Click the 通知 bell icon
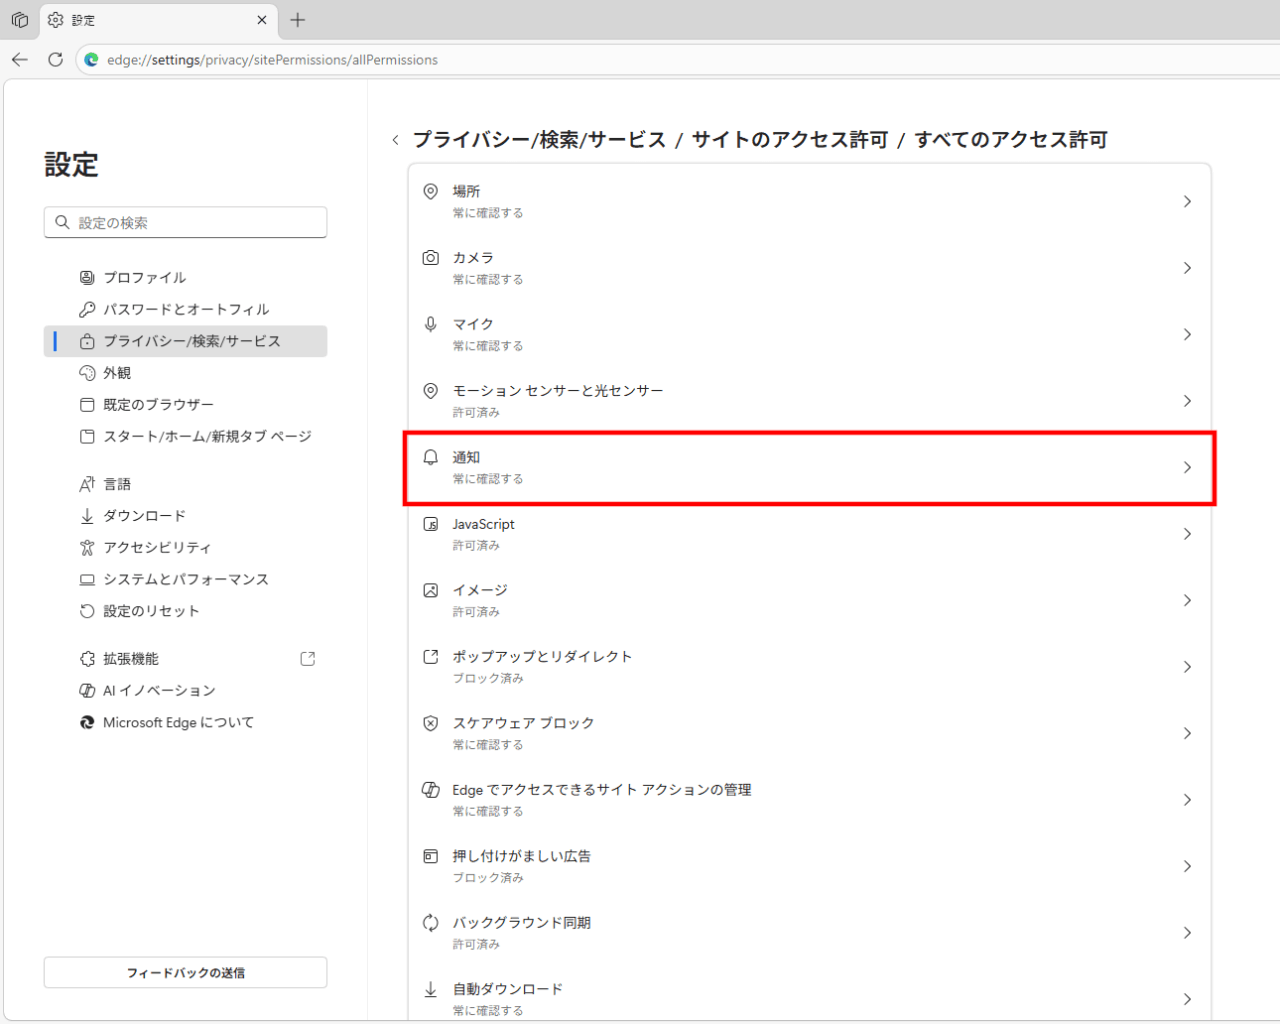1280x1024 pixels. click(430, 457)
